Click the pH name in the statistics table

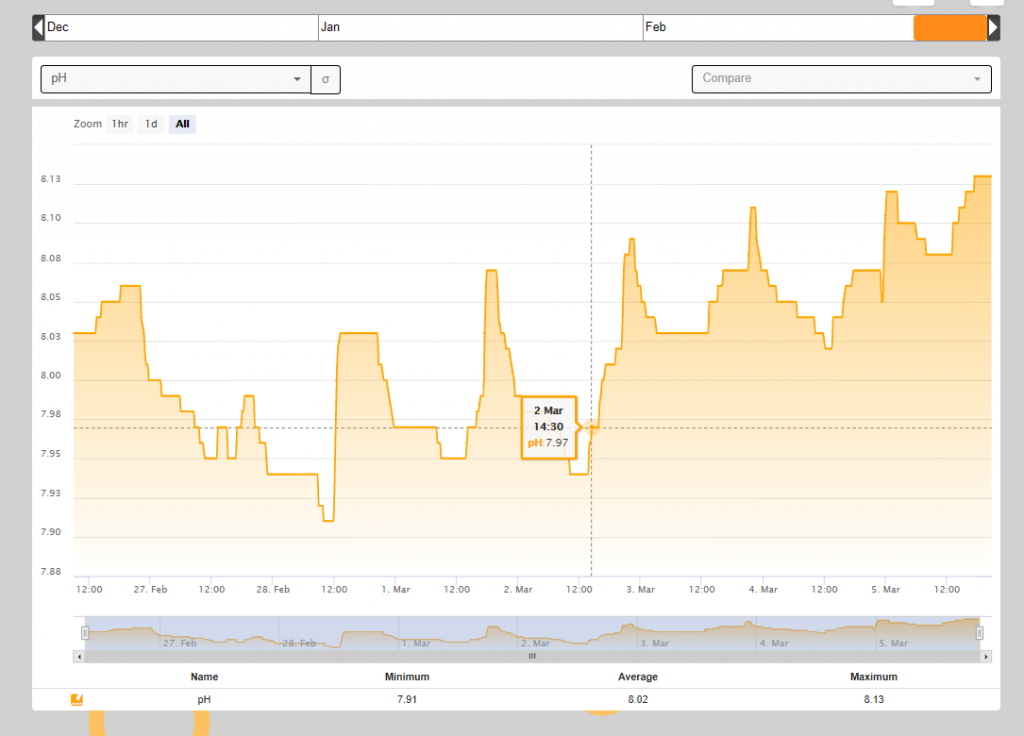tap(204, 700)
